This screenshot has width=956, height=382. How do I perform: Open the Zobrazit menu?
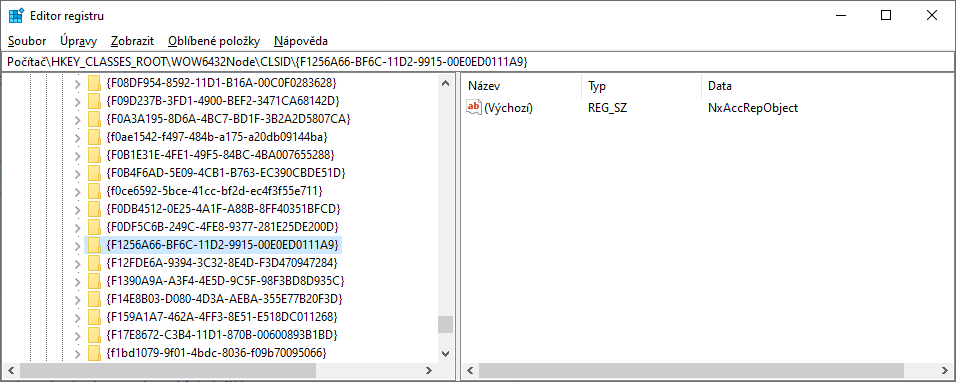132,41
